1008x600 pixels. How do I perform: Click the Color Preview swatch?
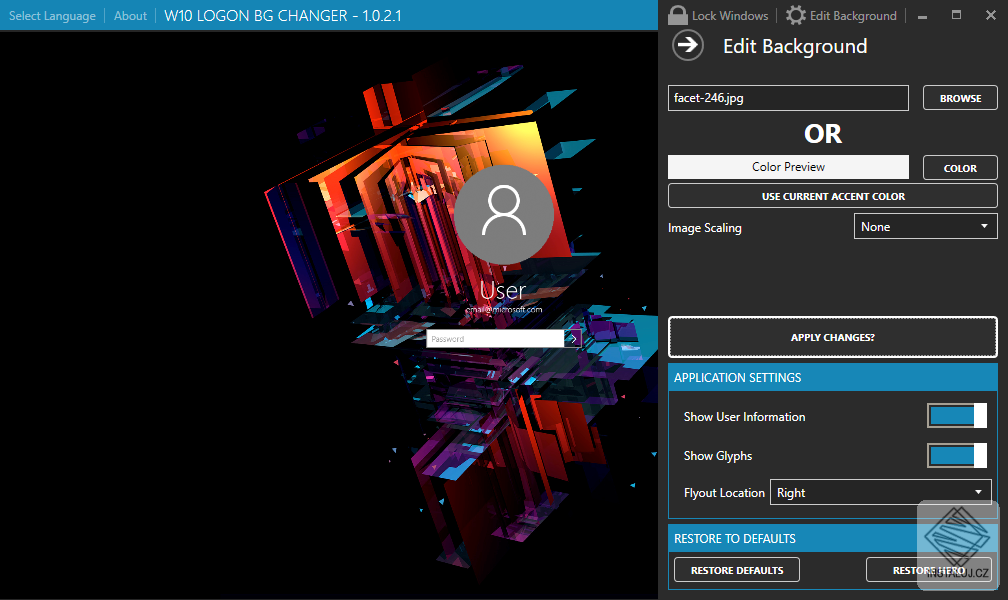(788, 167)
